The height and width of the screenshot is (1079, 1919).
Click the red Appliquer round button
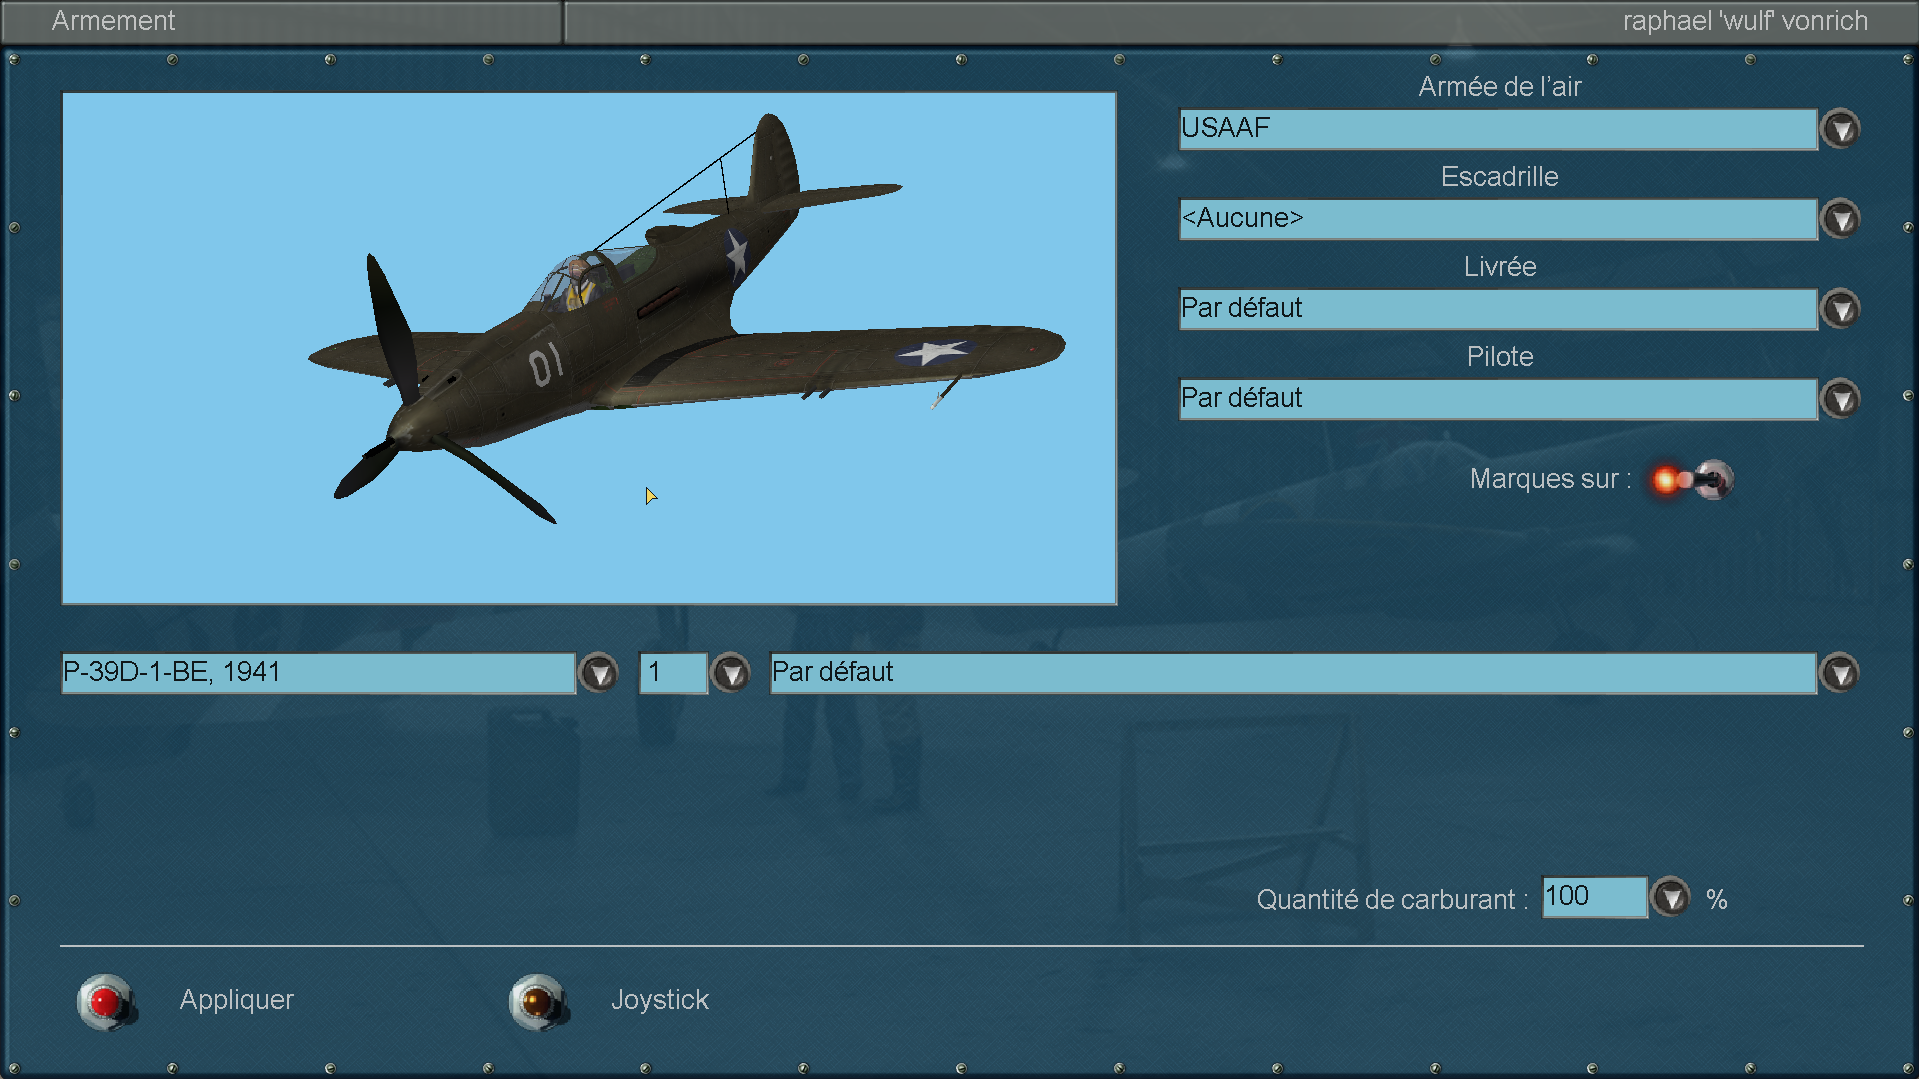coord(106,1001)
